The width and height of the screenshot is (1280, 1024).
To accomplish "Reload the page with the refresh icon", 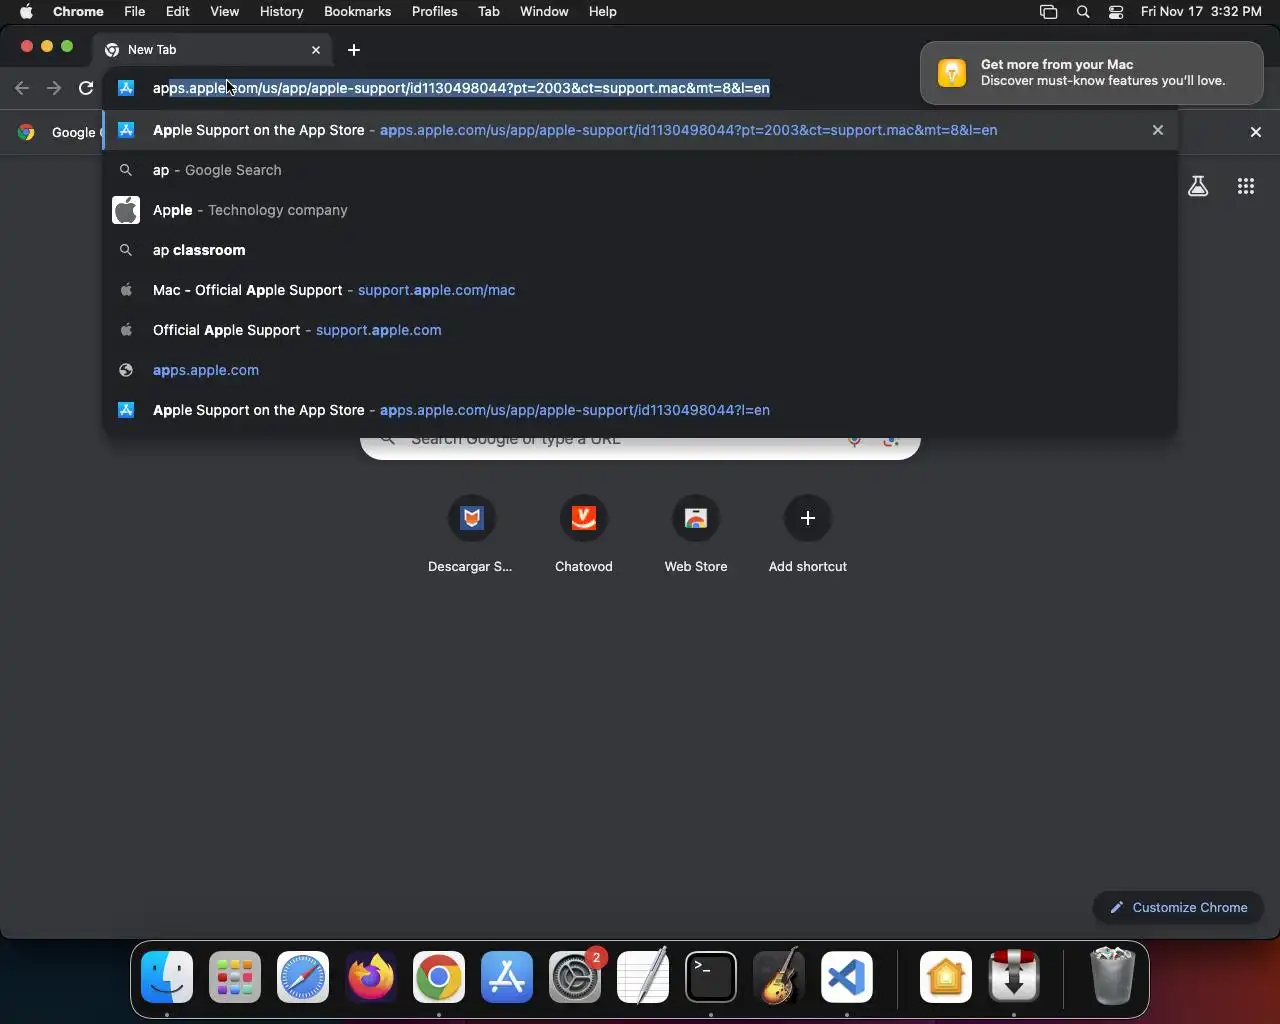I will (x=86, y=88).
